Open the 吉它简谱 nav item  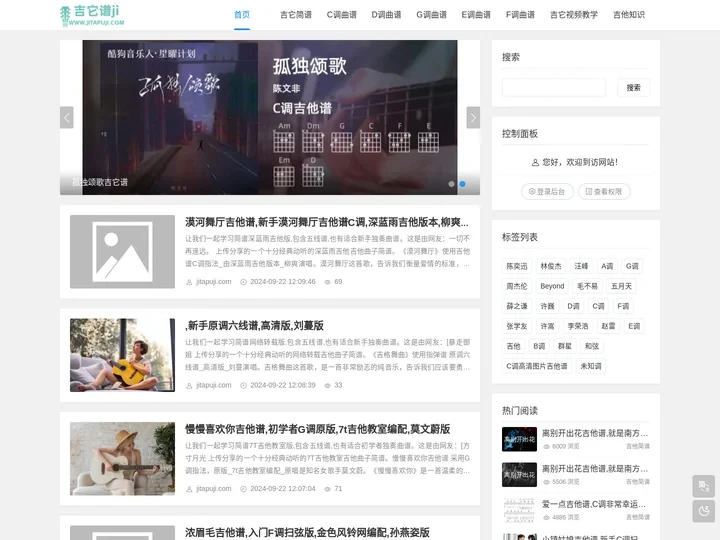[296, 15]
